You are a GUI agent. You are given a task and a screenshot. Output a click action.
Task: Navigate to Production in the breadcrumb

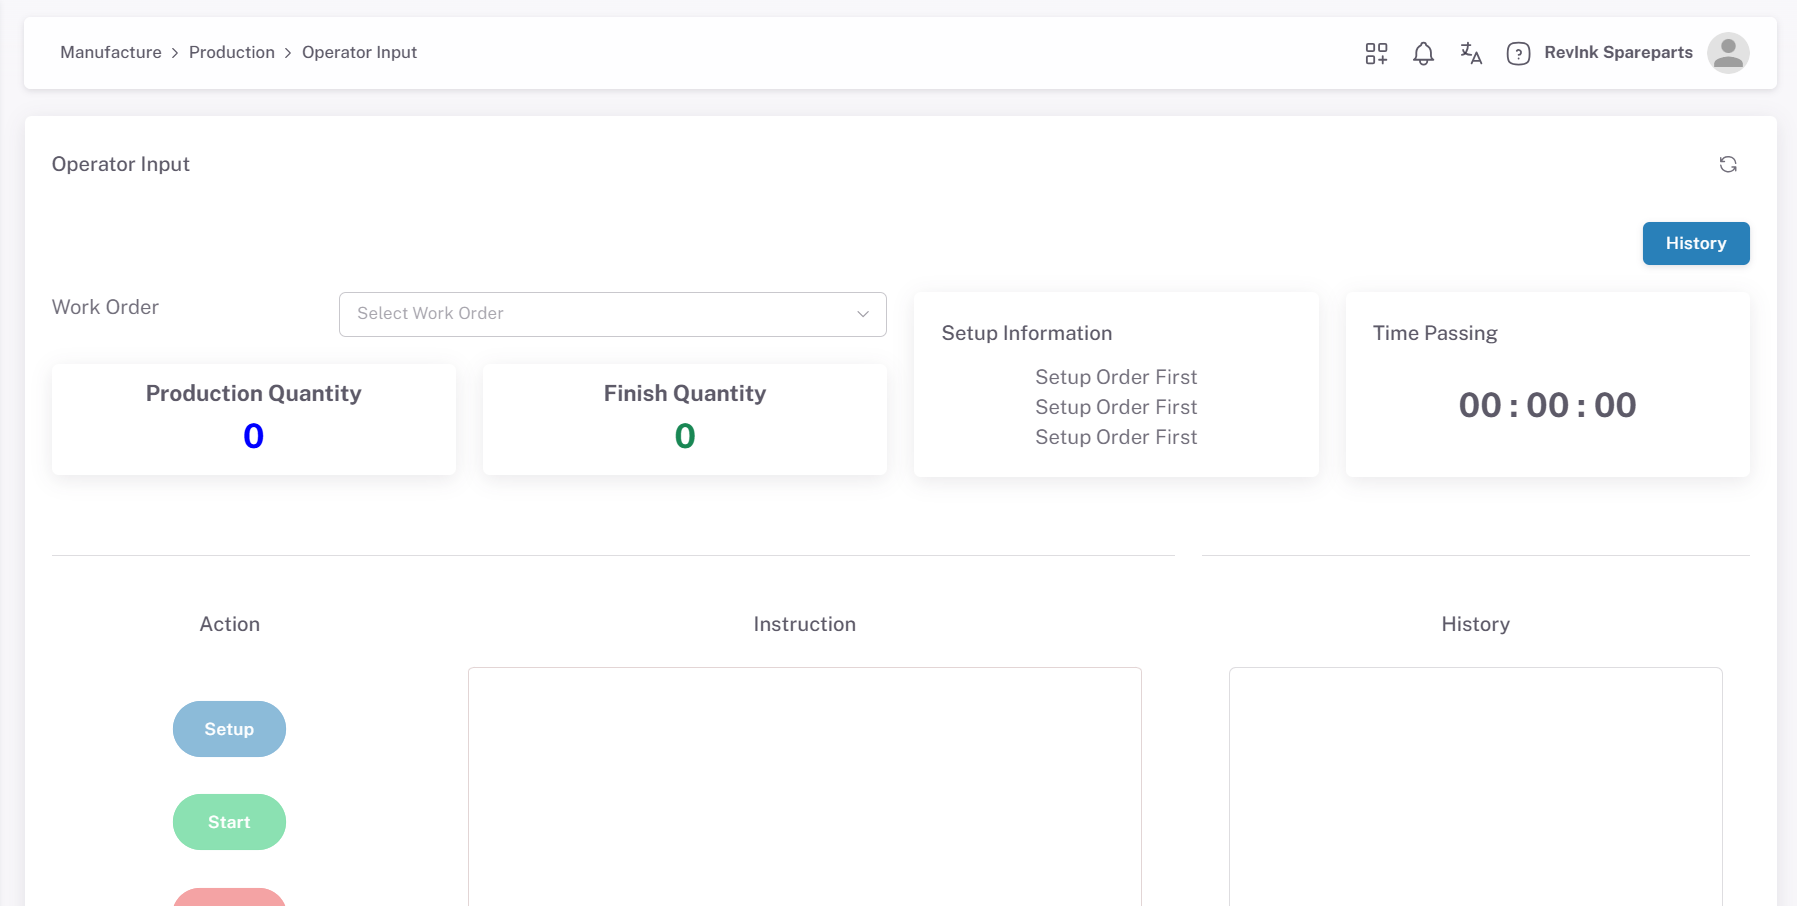(231, 53)
